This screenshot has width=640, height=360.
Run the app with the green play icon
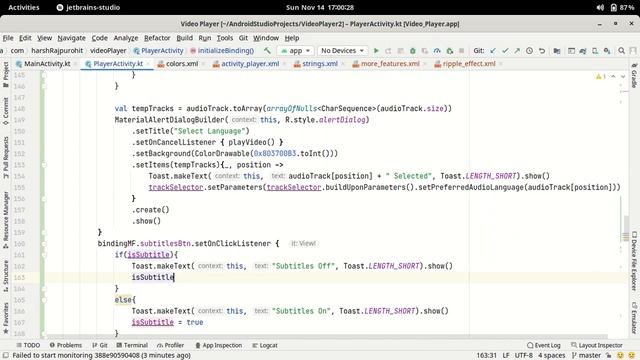click(376, 51)
